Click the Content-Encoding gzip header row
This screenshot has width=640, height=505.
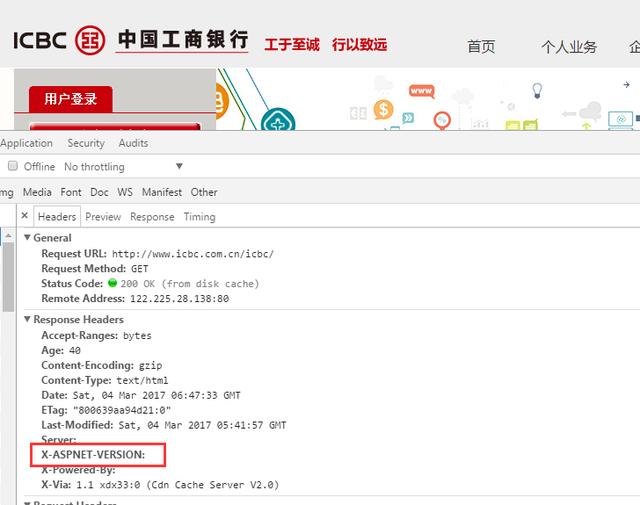tap(102, 365)
